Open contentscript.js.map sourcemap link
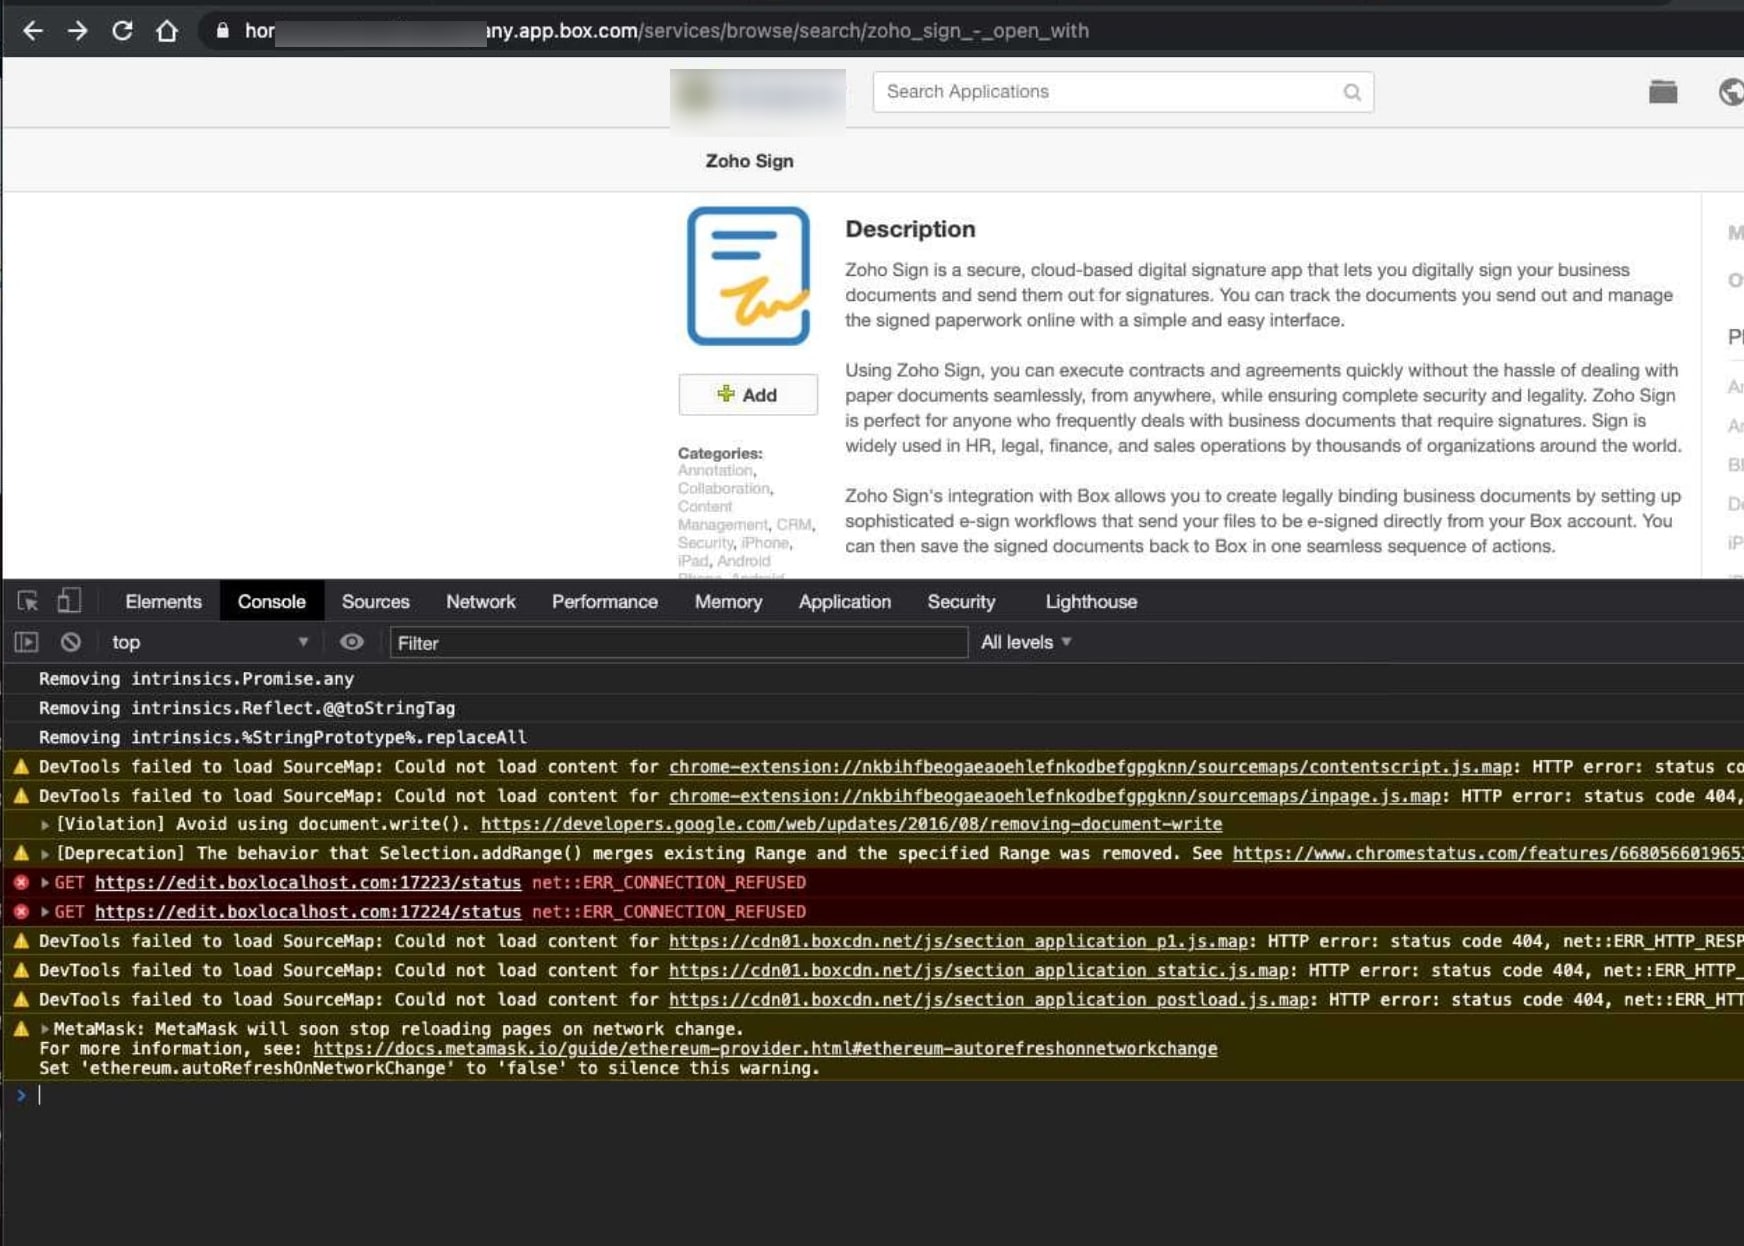Viewport: 1744px width, 1246px height. coord(1090,767)
